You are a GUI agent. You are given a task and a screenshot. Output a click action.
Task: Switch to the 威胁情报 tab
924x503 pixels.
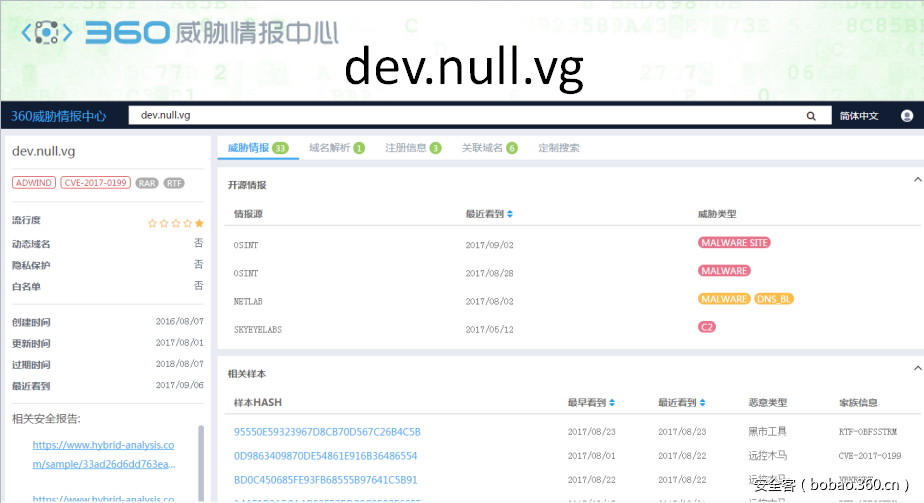click(x=258, y=148)
